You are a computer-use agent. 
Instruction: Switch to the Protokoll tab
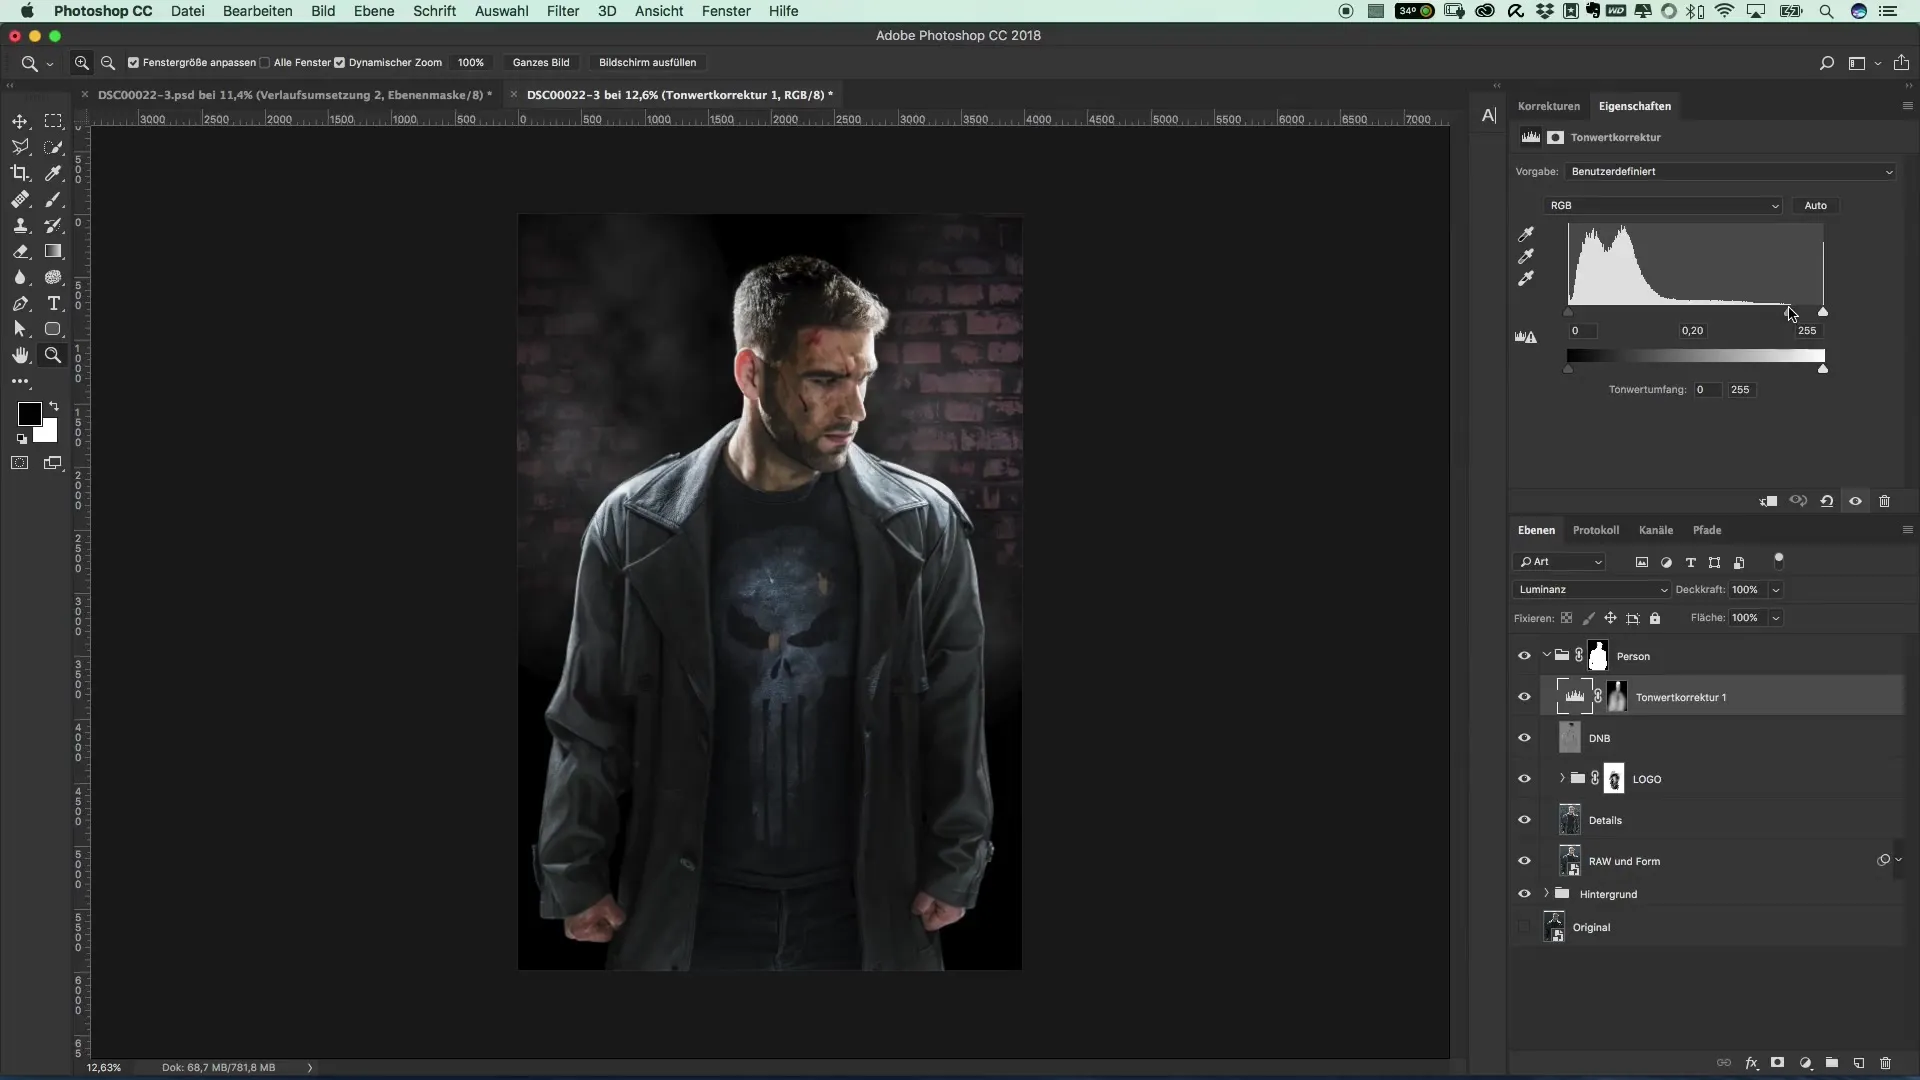point(1595,530)
